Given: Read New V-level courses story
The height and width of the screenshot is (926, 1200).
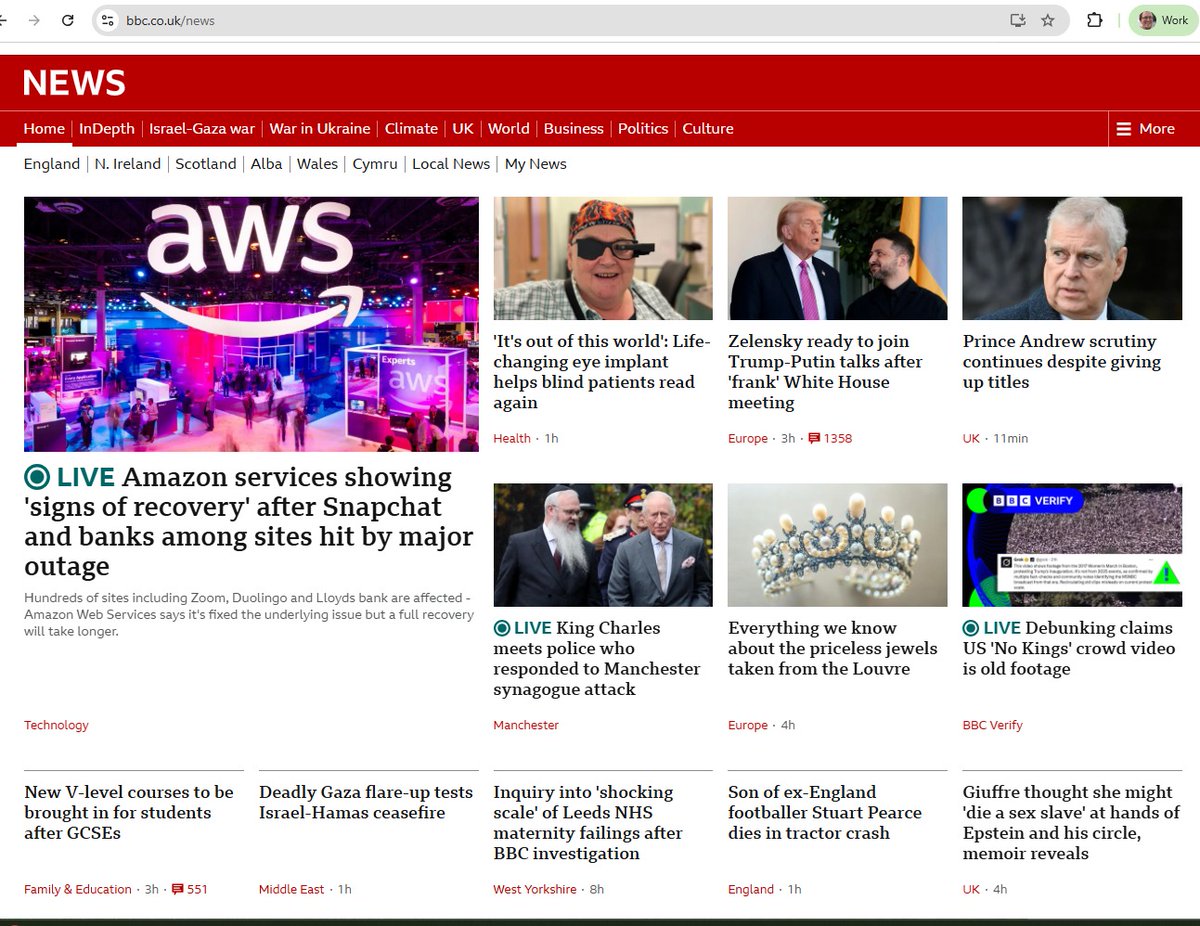Looking at the screenshot, I should coord(129,812).
